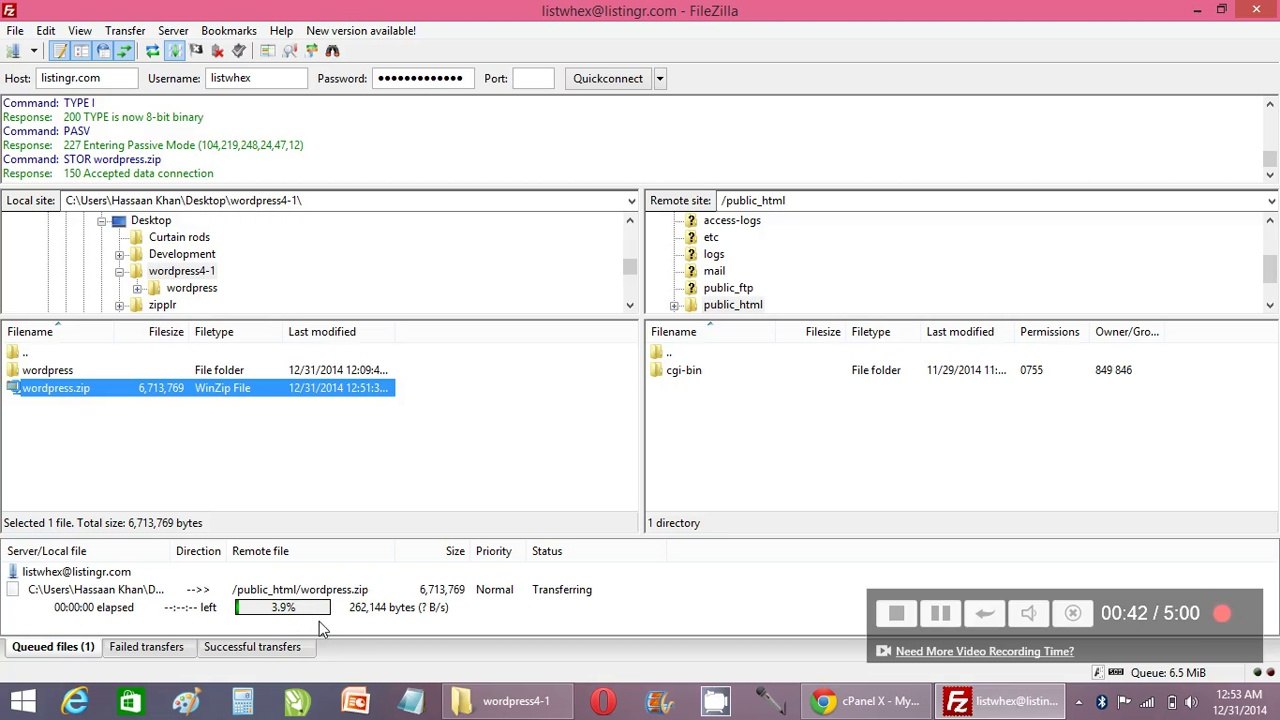Click the recorder speaker icon

coord(1028,613)
